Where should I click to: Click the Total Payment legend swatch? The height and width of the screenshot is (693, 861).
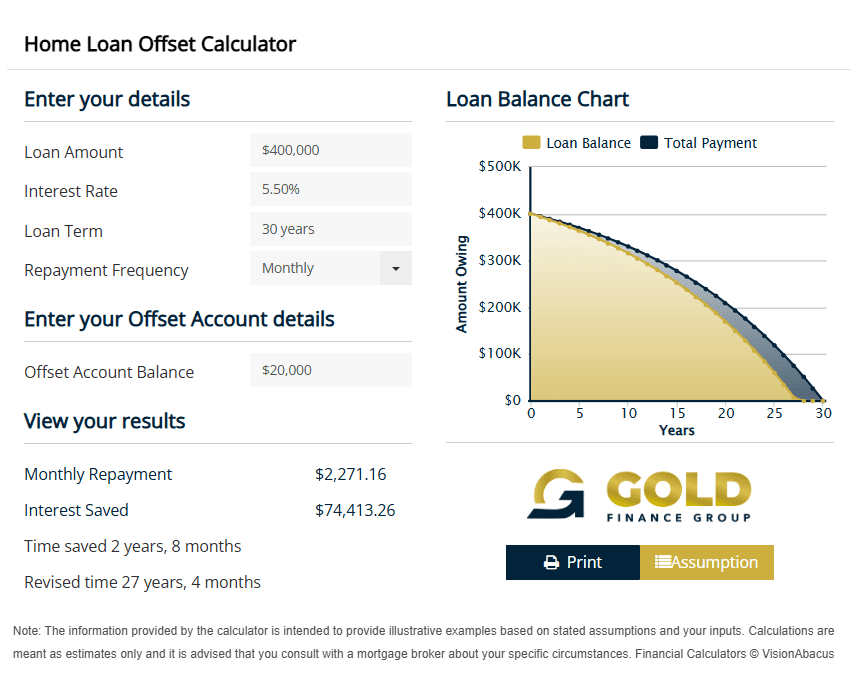650,143
